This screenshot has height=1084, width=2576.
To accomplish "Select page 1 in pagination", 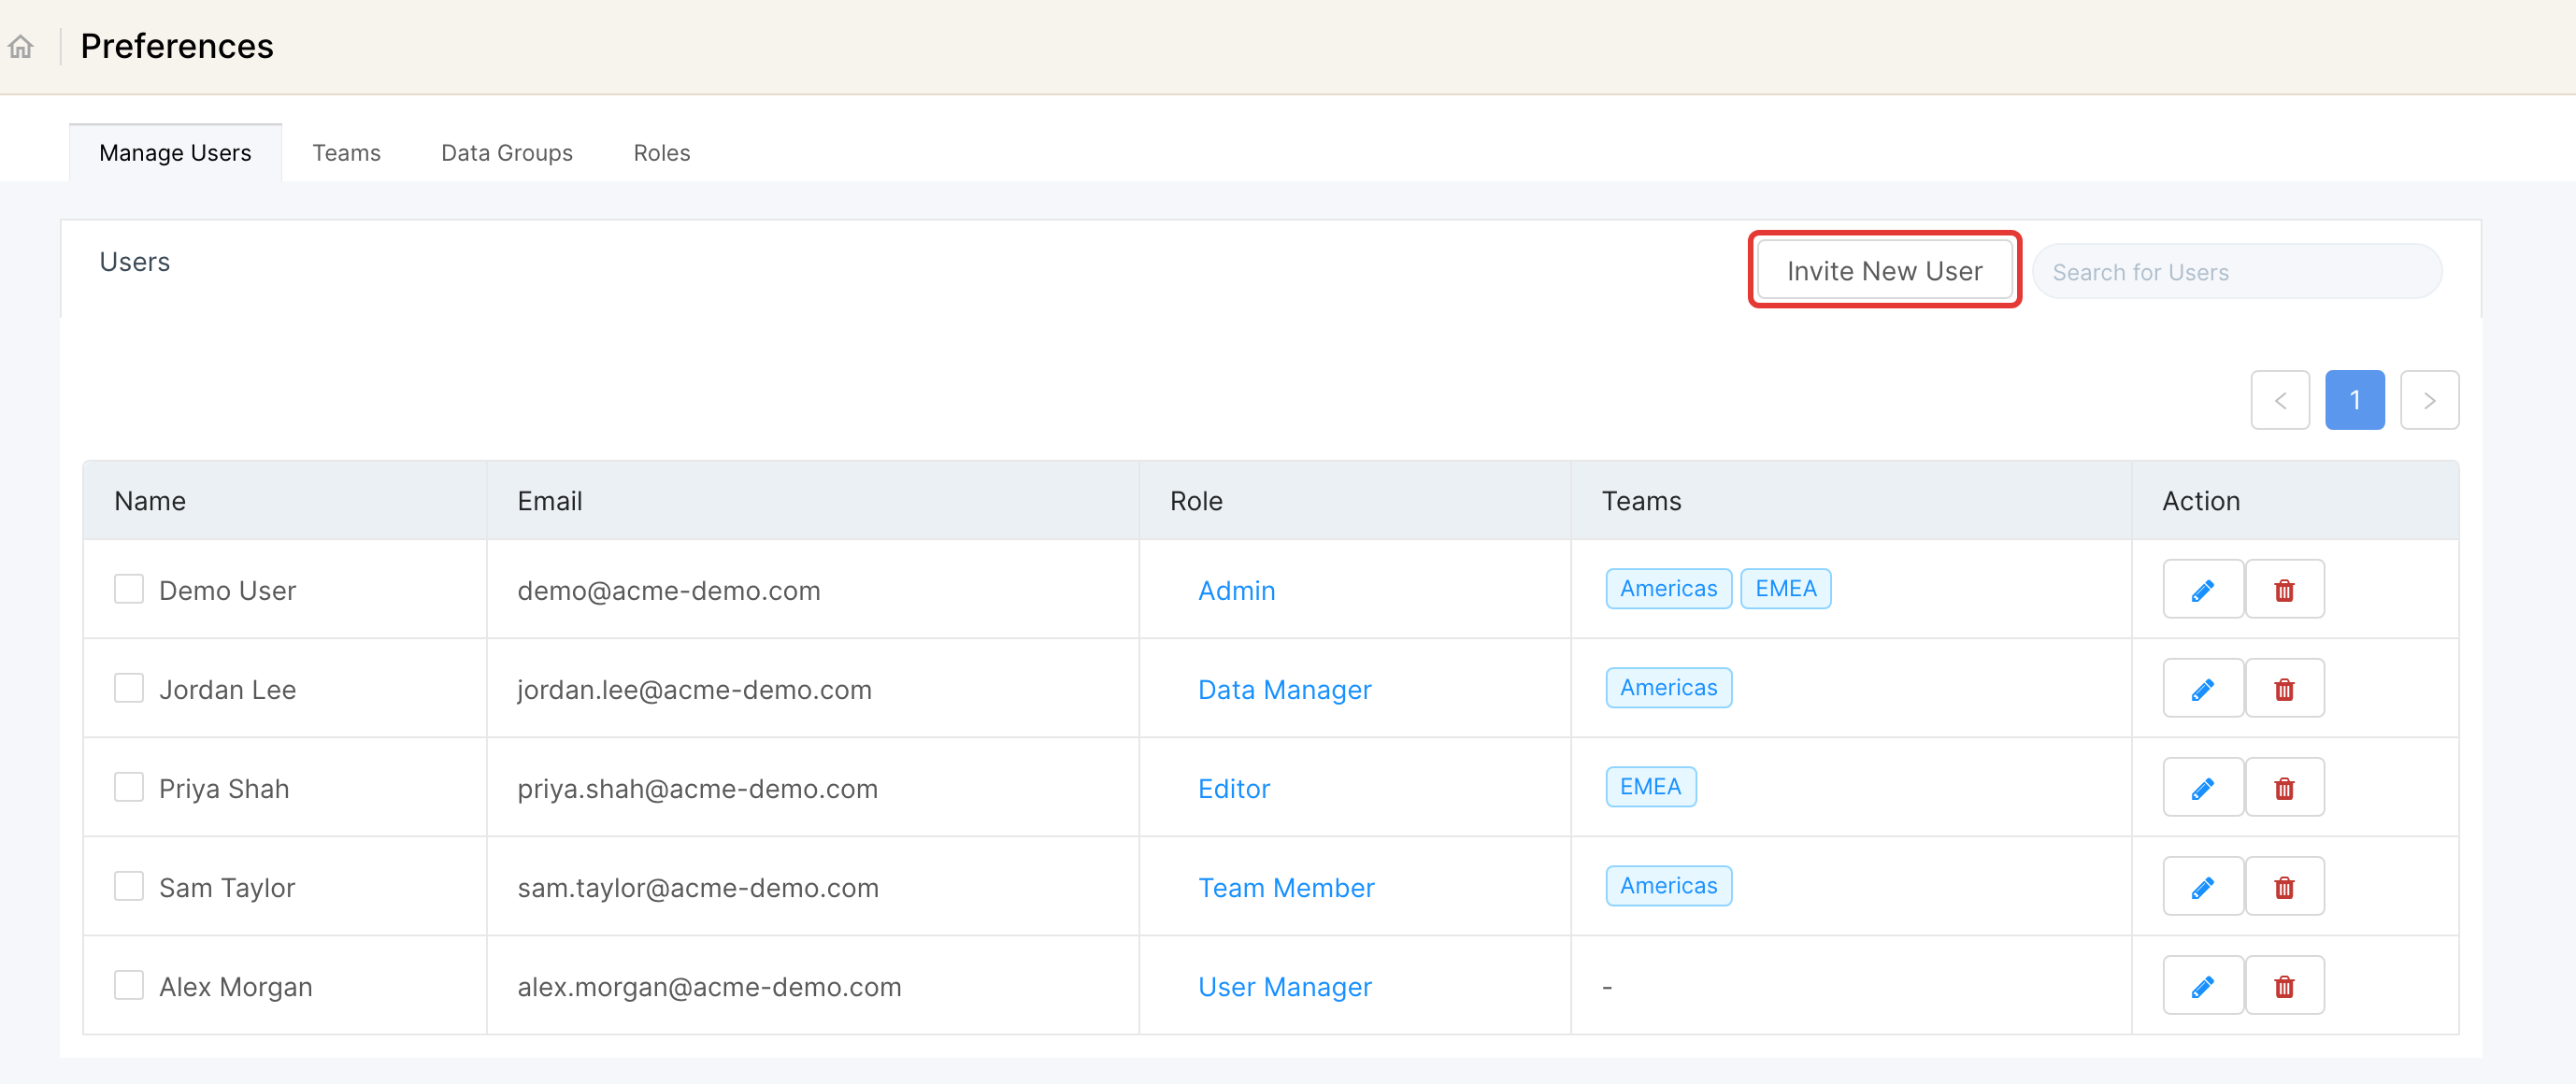I will (x=2355, y=401).
